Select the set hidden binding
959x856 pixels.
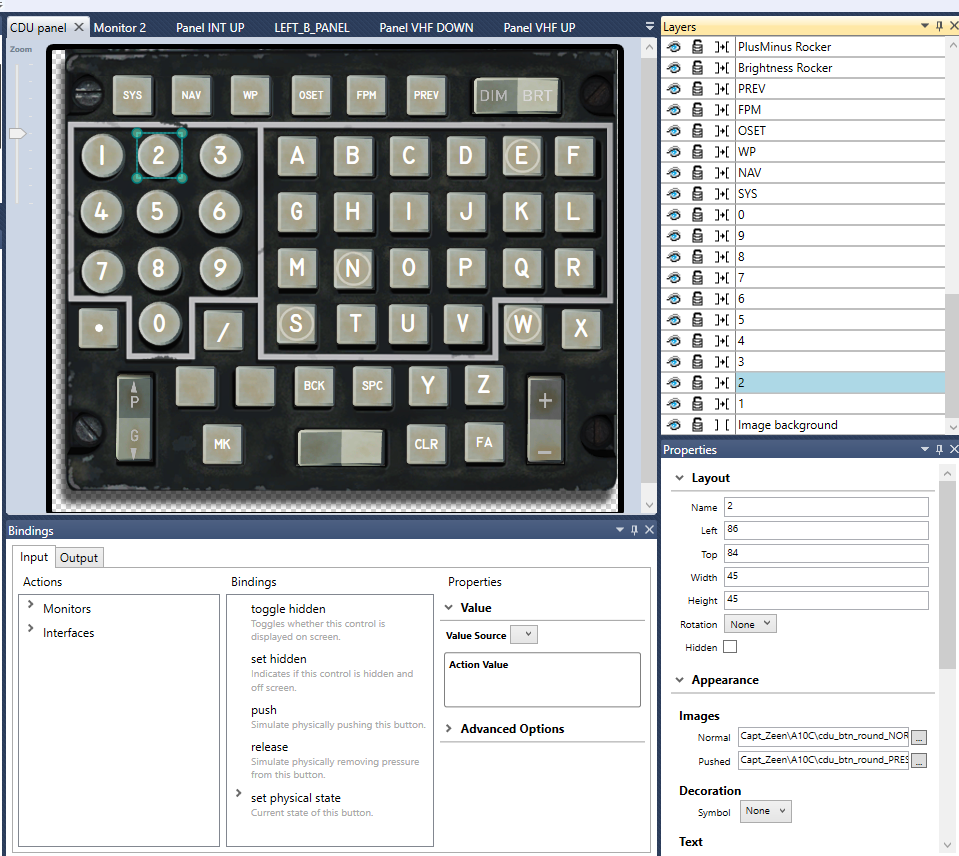pos(278,659)
